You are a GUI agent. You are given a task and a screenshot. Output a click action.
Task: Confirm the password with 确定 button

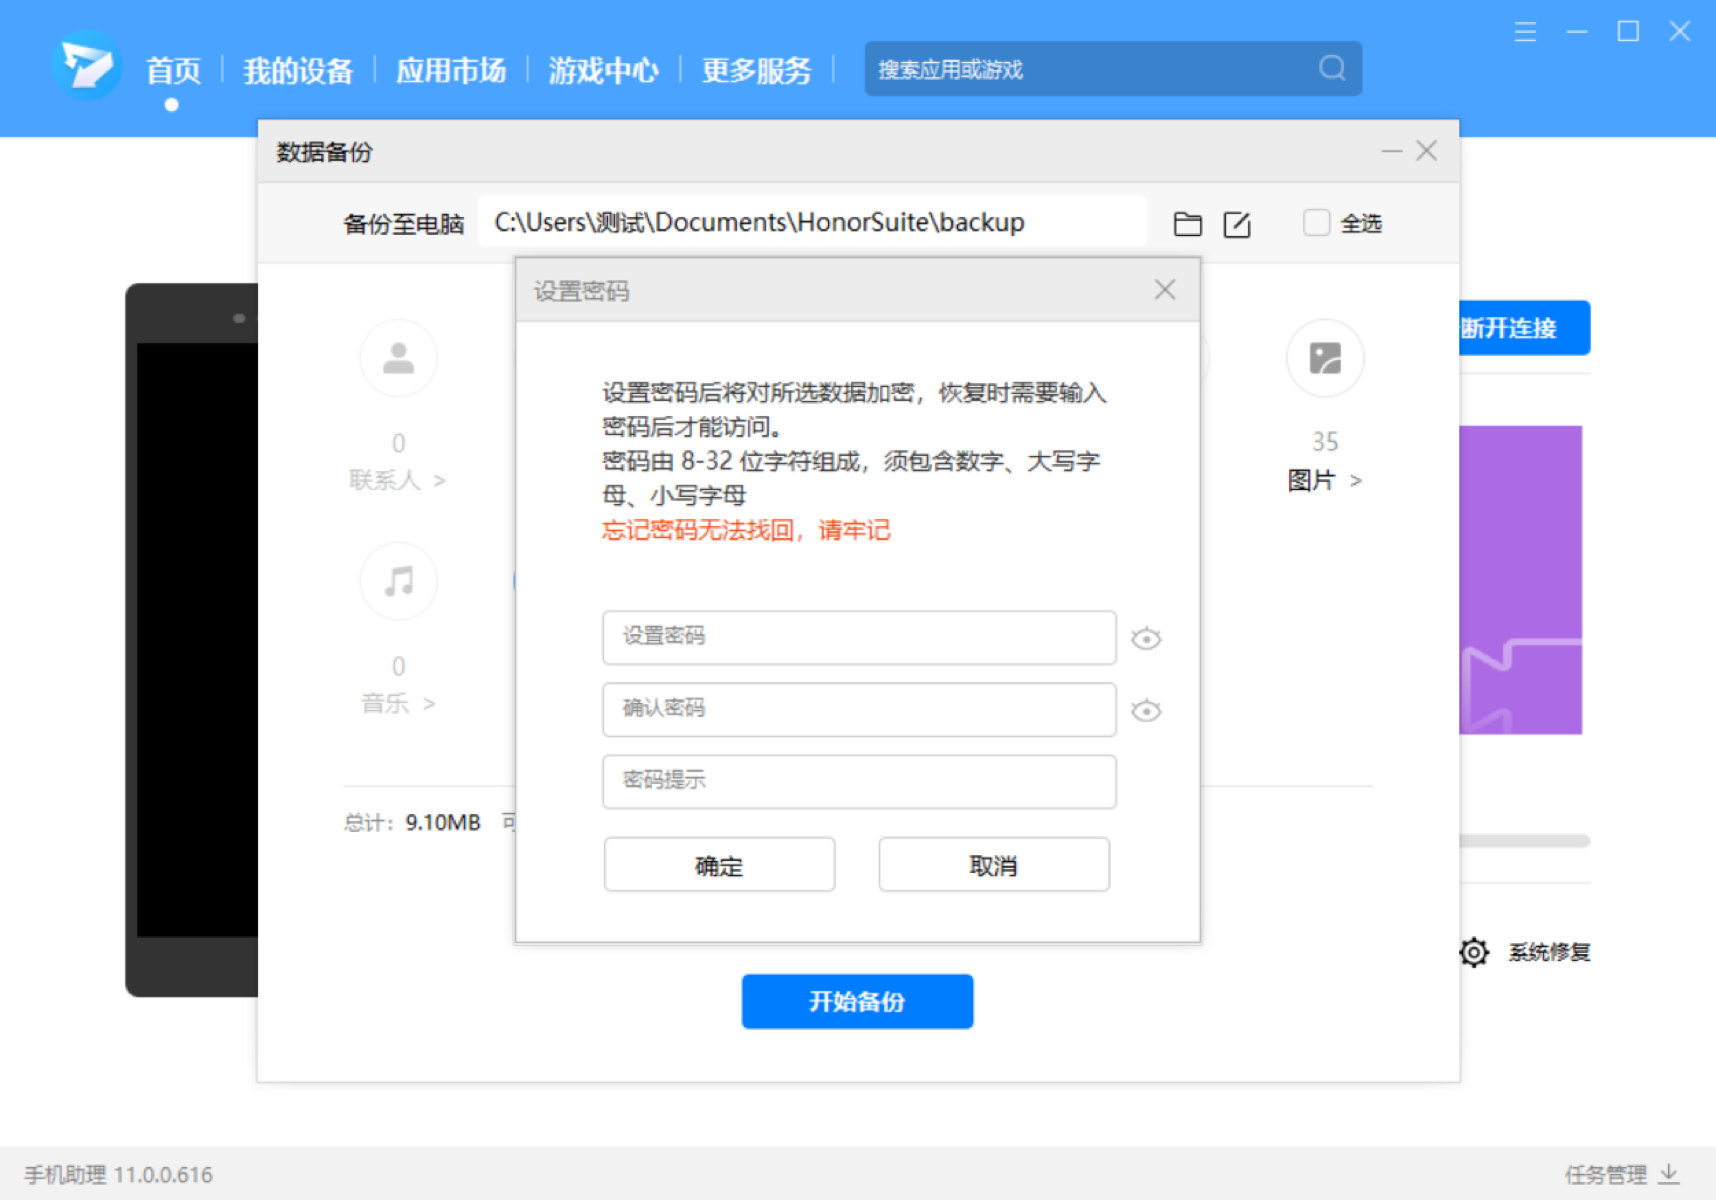[x=718, y=864]
